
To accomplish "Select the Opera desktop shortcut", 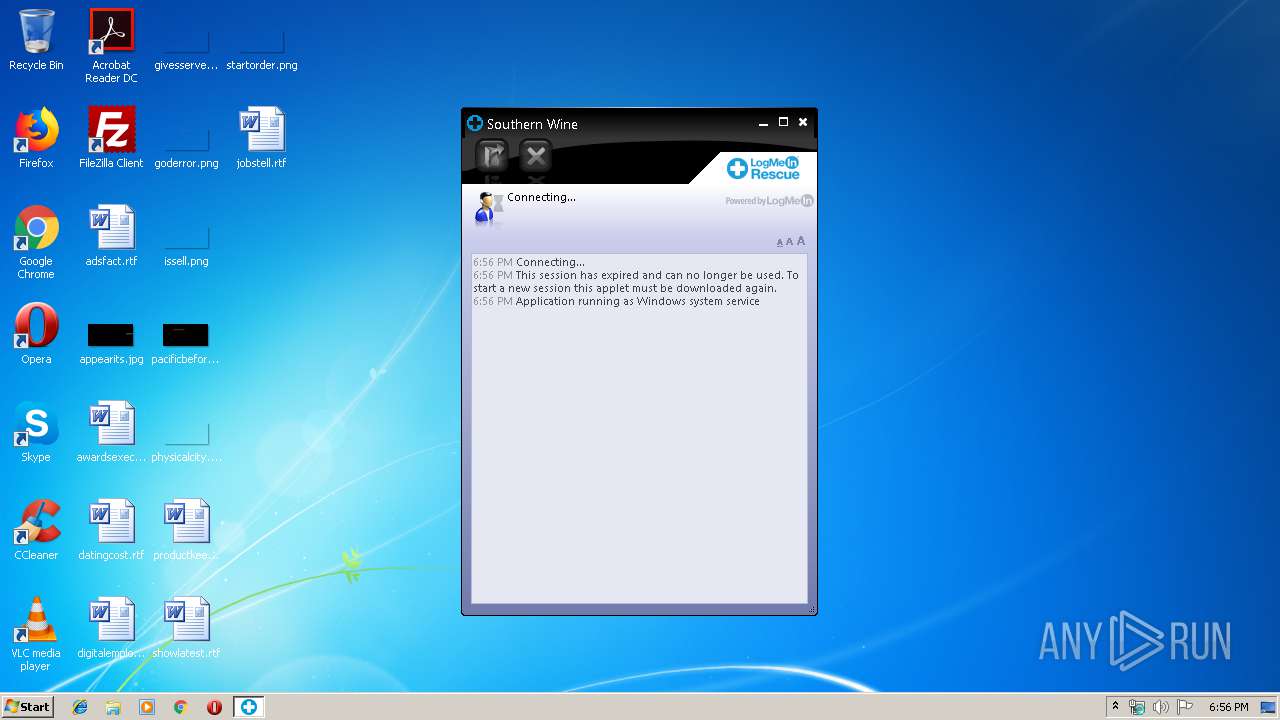I will click(36, 334).
